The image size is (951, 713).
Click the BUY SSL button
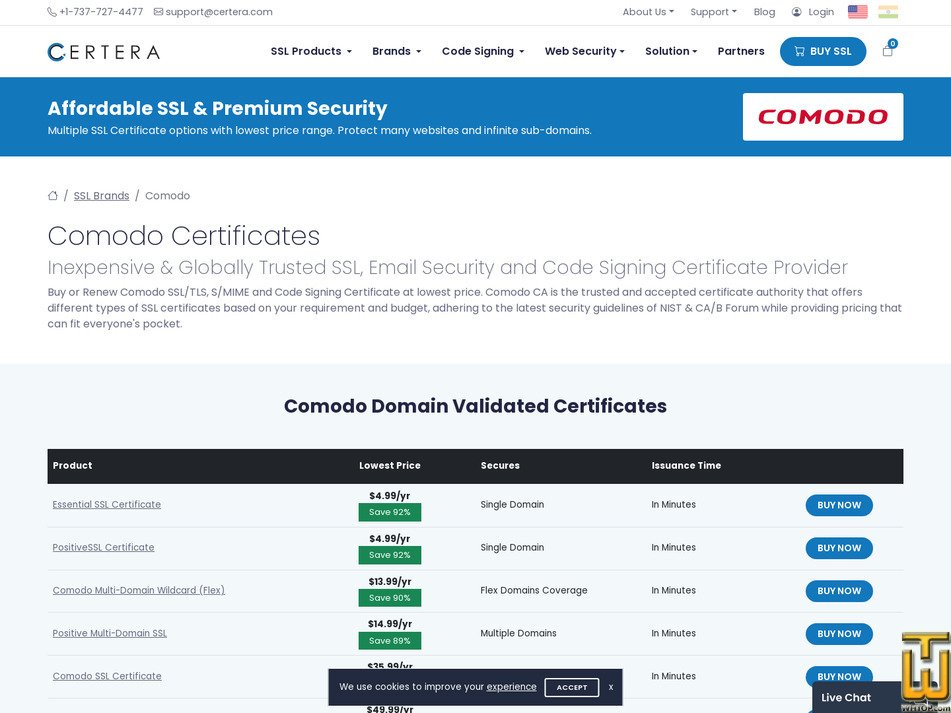[x=823, y=51]
